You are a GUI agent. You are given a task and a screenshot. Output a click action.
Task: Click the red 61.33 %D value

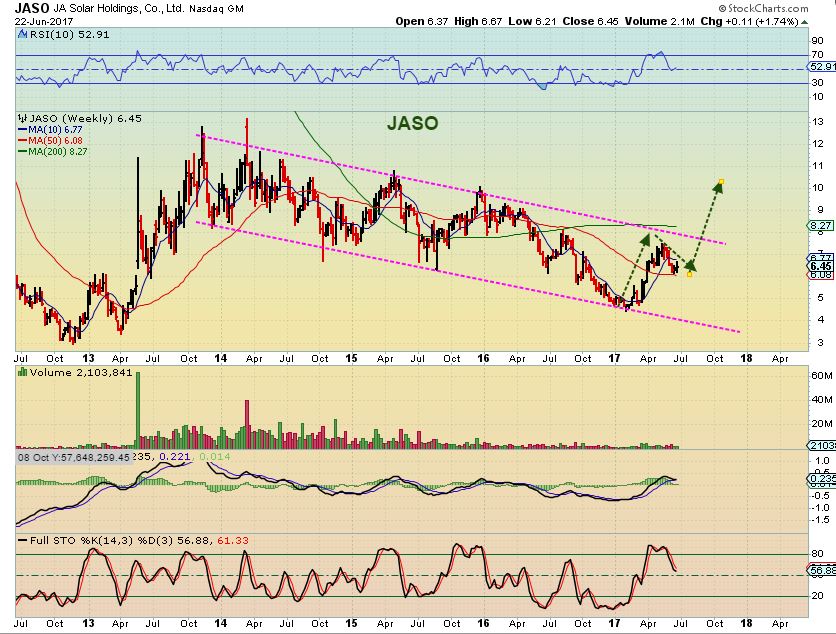click(x=233, y=540)
